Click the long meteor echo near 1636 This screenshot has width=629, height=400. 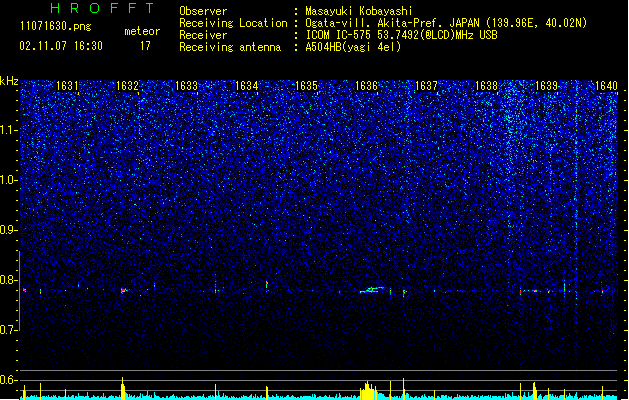[x=372, y=290]
